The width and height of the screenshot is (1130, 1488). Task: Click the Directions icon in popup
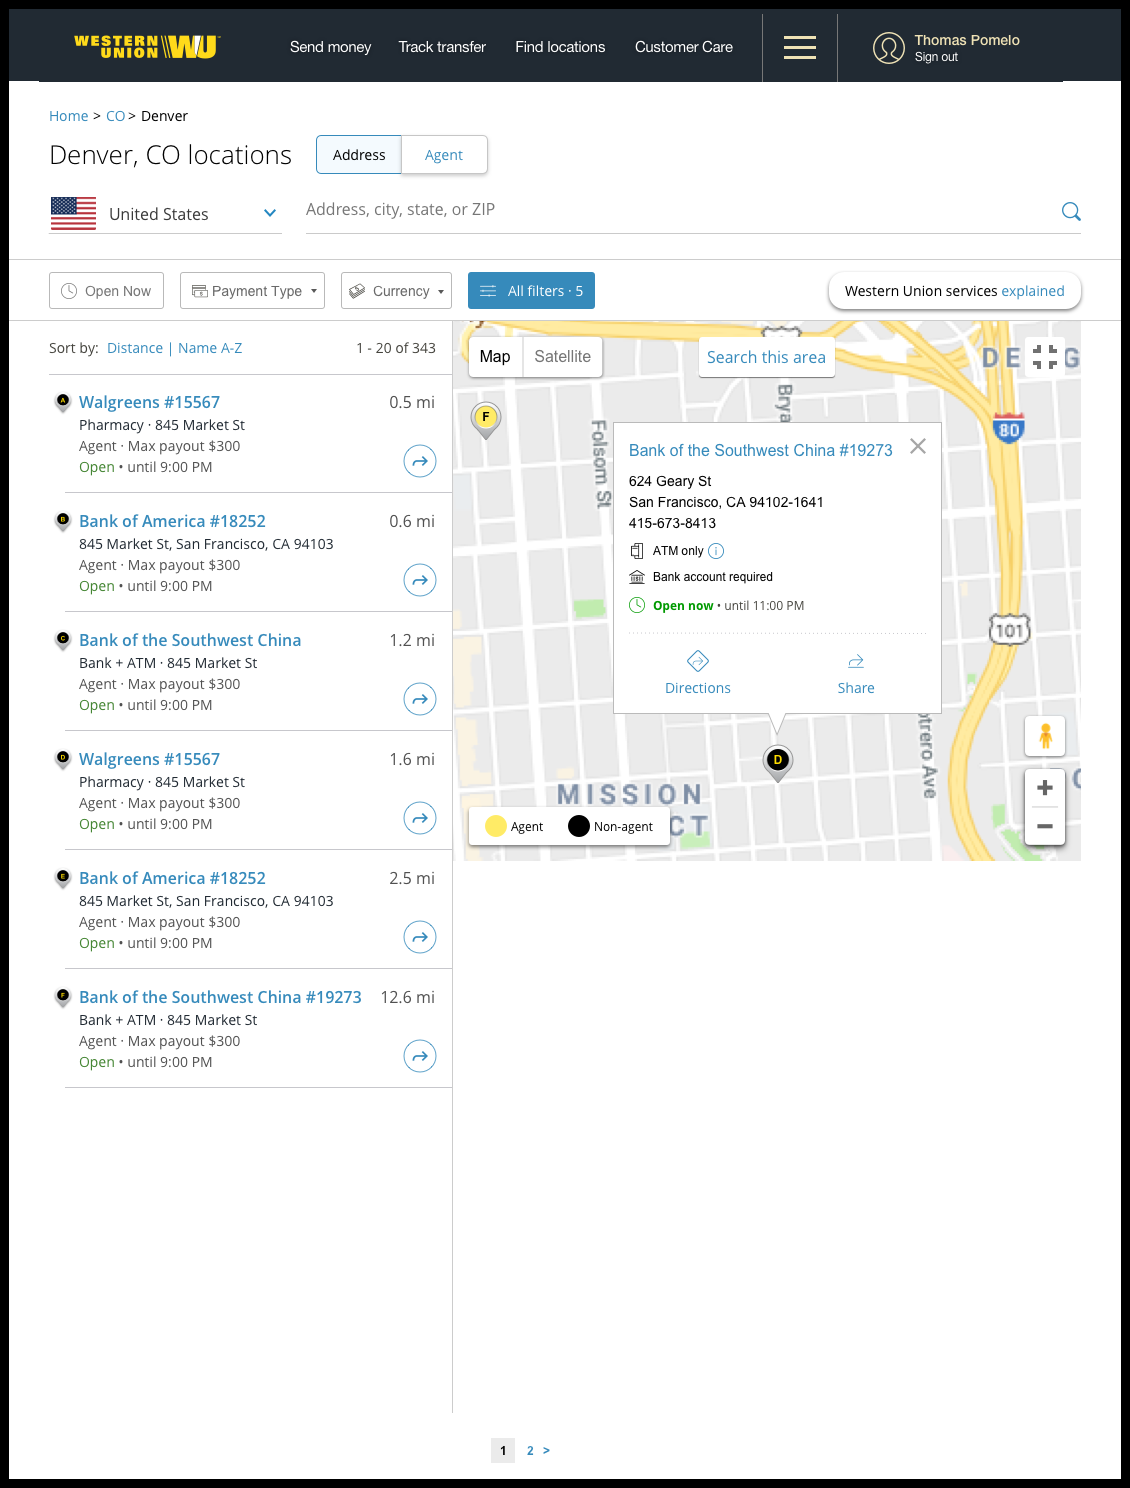coord(698,661)
